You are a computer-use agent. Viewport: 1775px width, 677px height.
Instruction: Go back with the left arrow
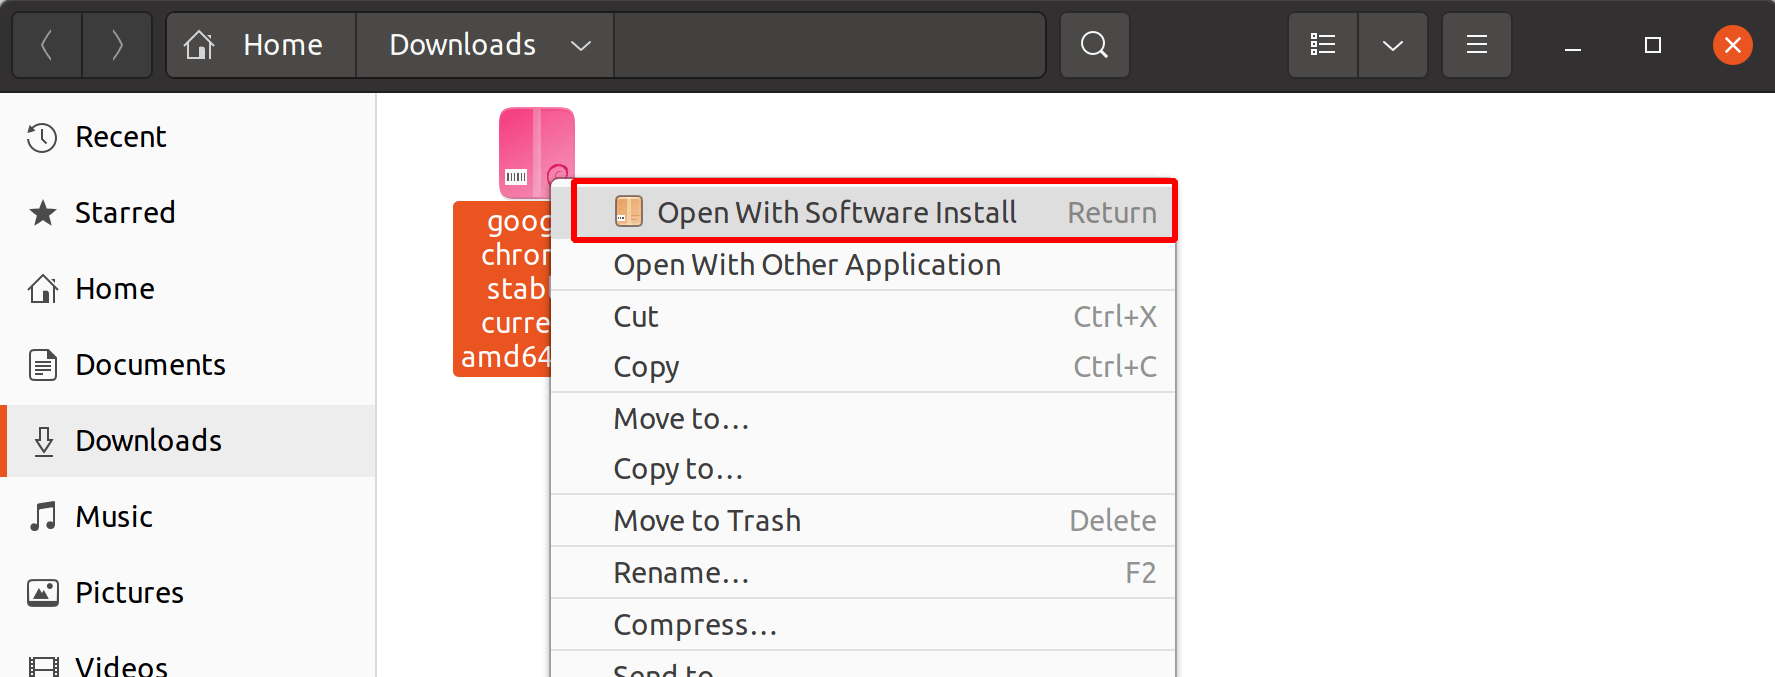click(x=46, y=45)
